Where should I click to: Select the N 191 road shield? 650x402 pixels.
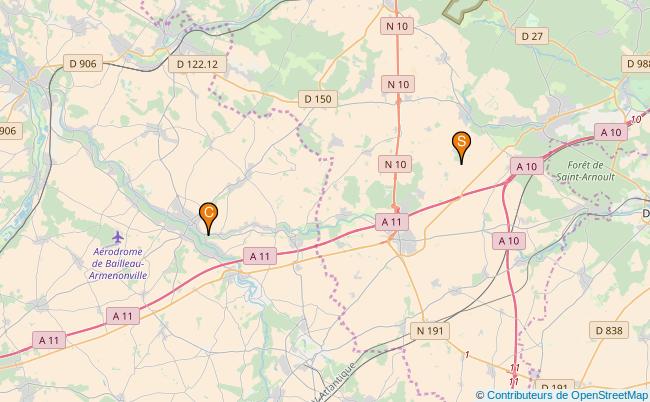[x=430, y=331]
